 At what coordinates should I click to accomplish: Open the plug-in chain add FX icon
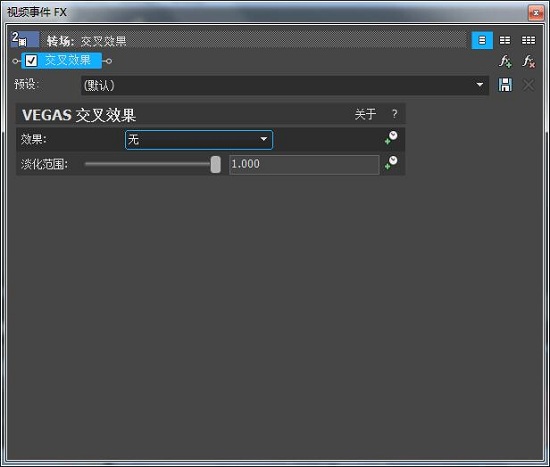click(x=505, y=61)
